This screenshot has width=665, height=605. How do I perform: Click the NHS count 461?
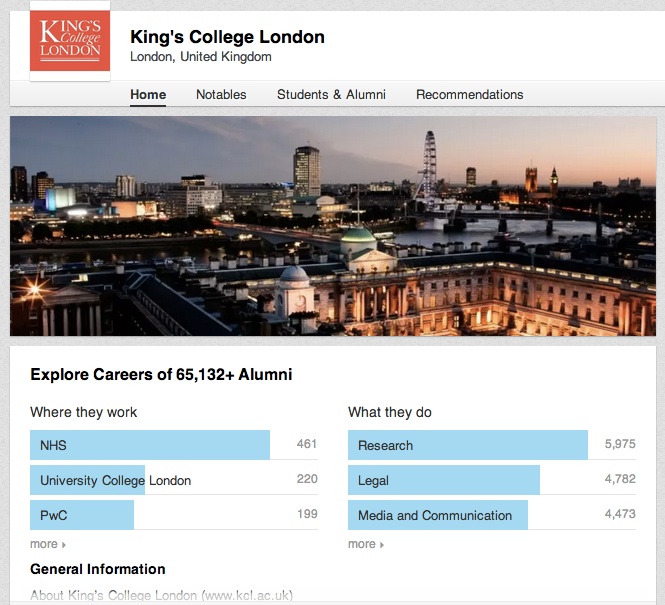click(307, 444)
